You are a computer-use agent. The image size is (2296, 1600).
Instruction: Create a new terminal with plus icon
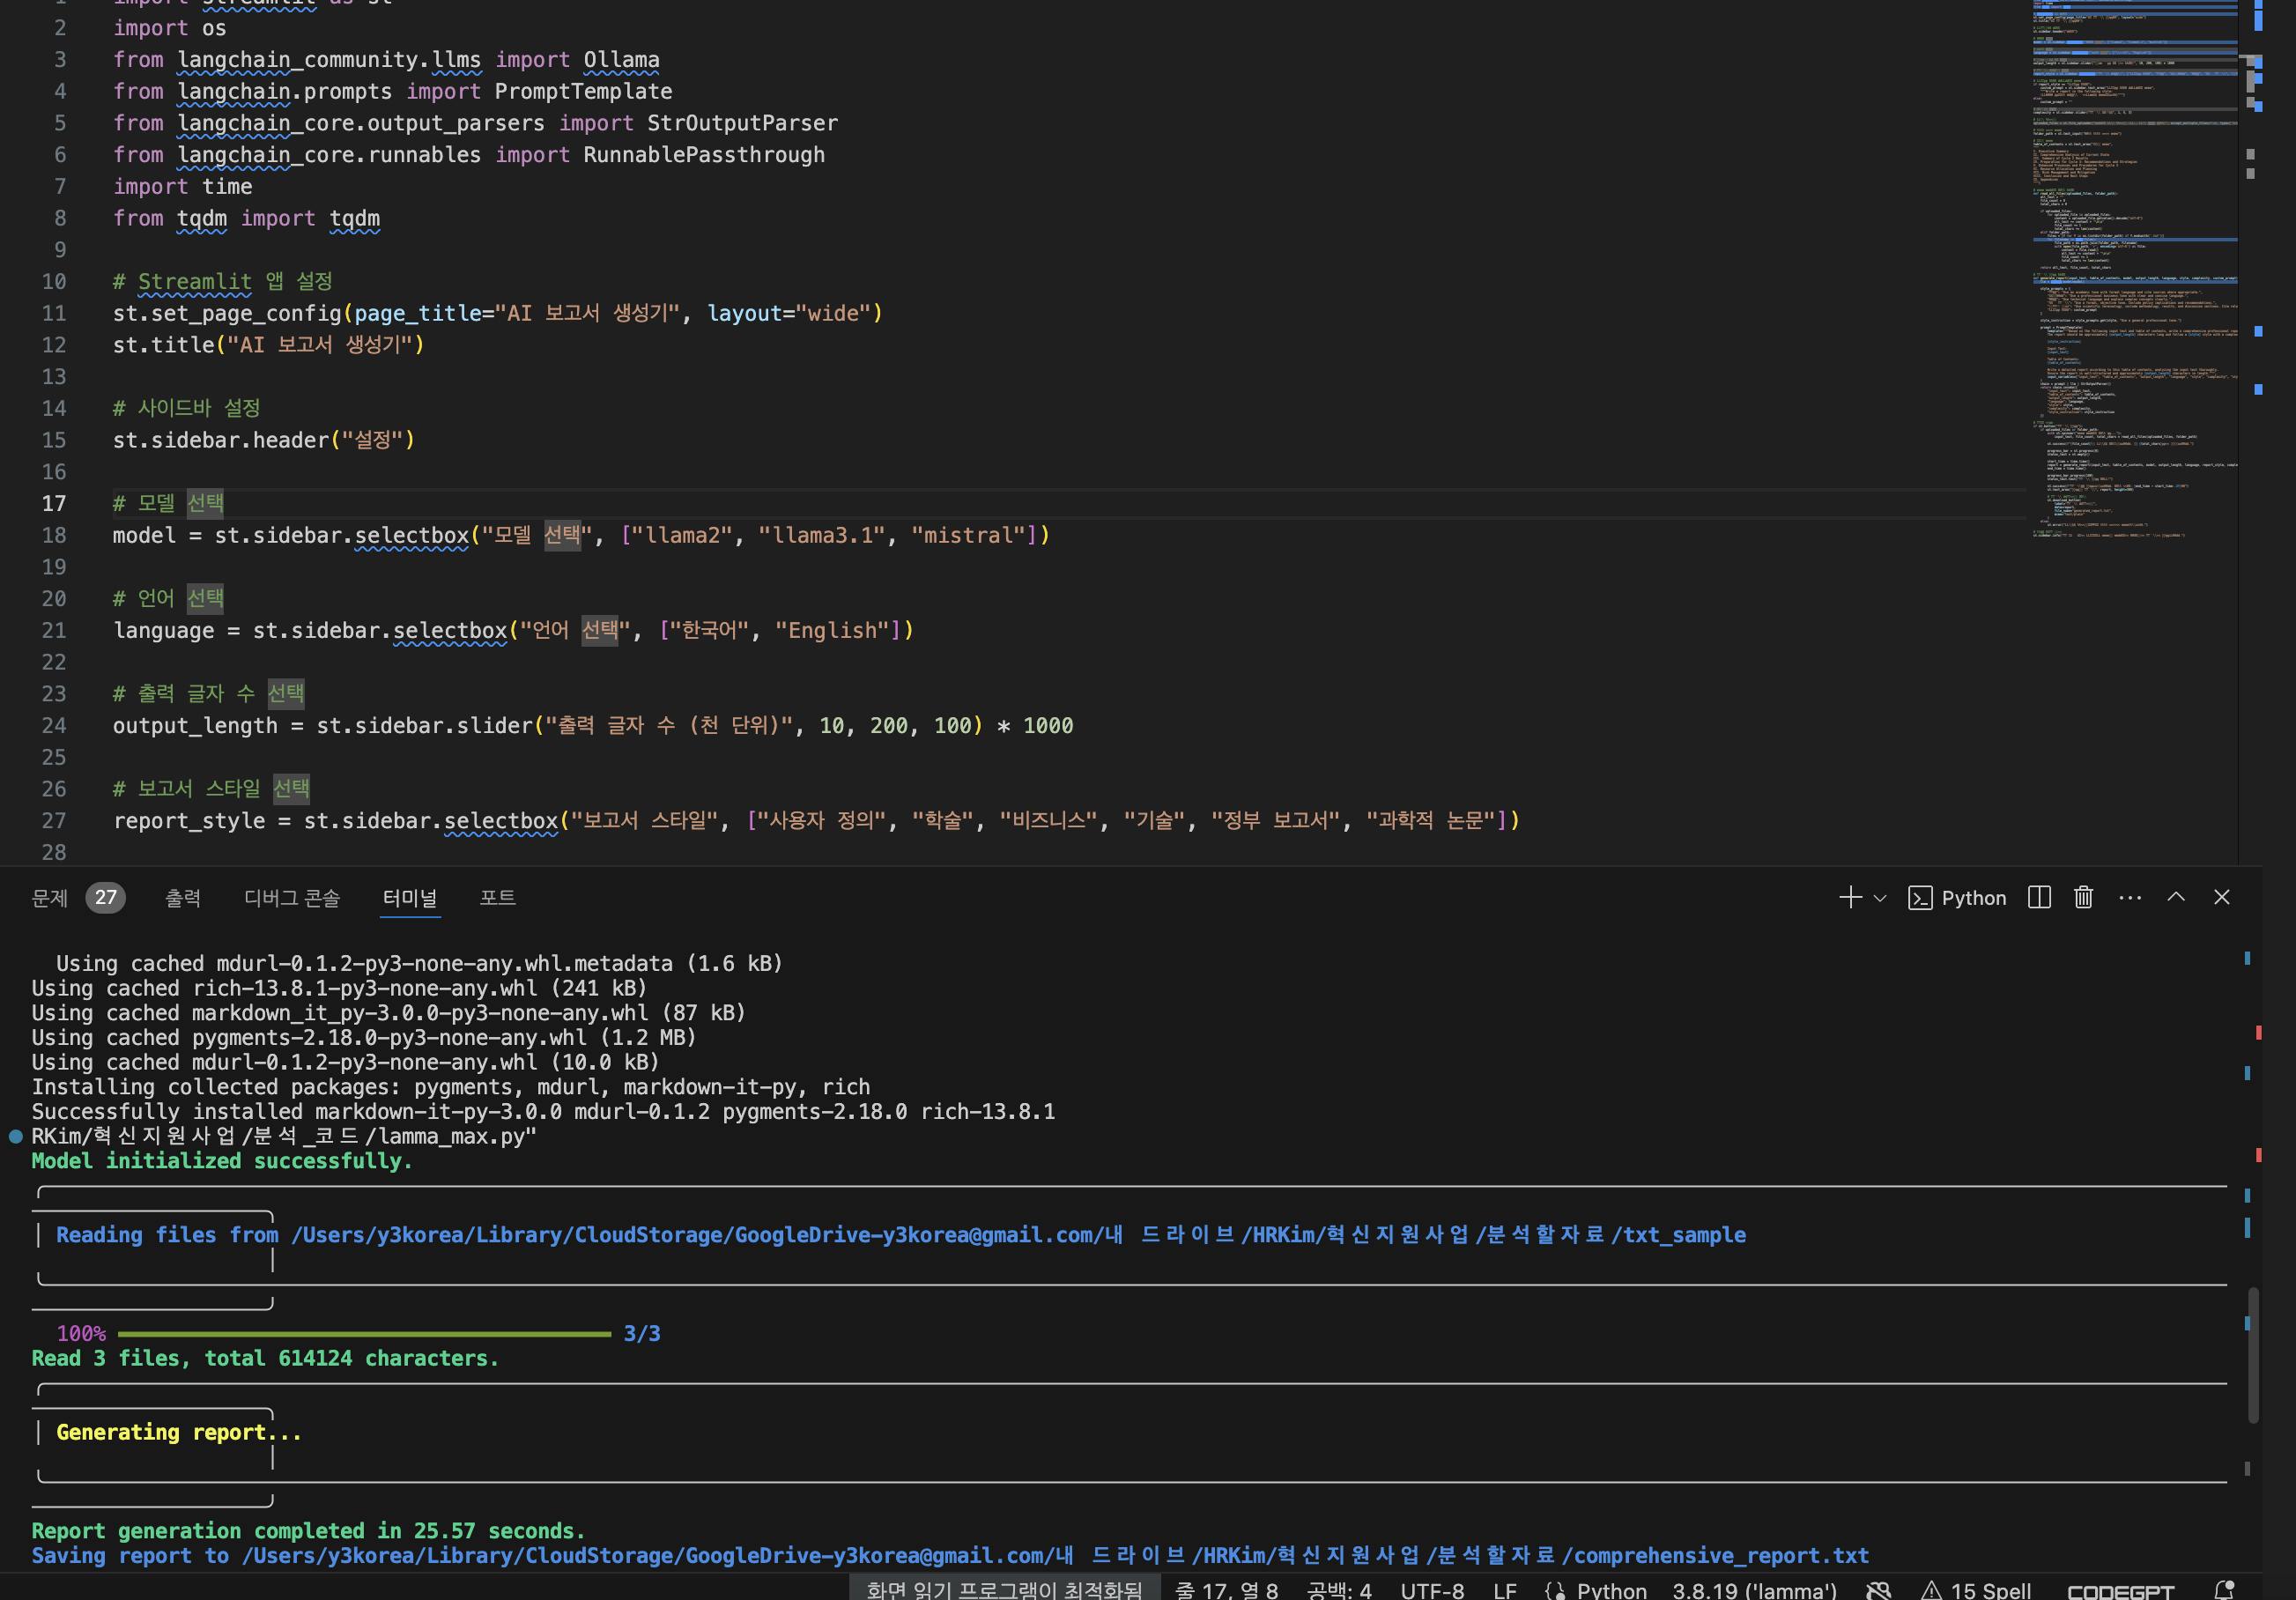coord(1849,897)
